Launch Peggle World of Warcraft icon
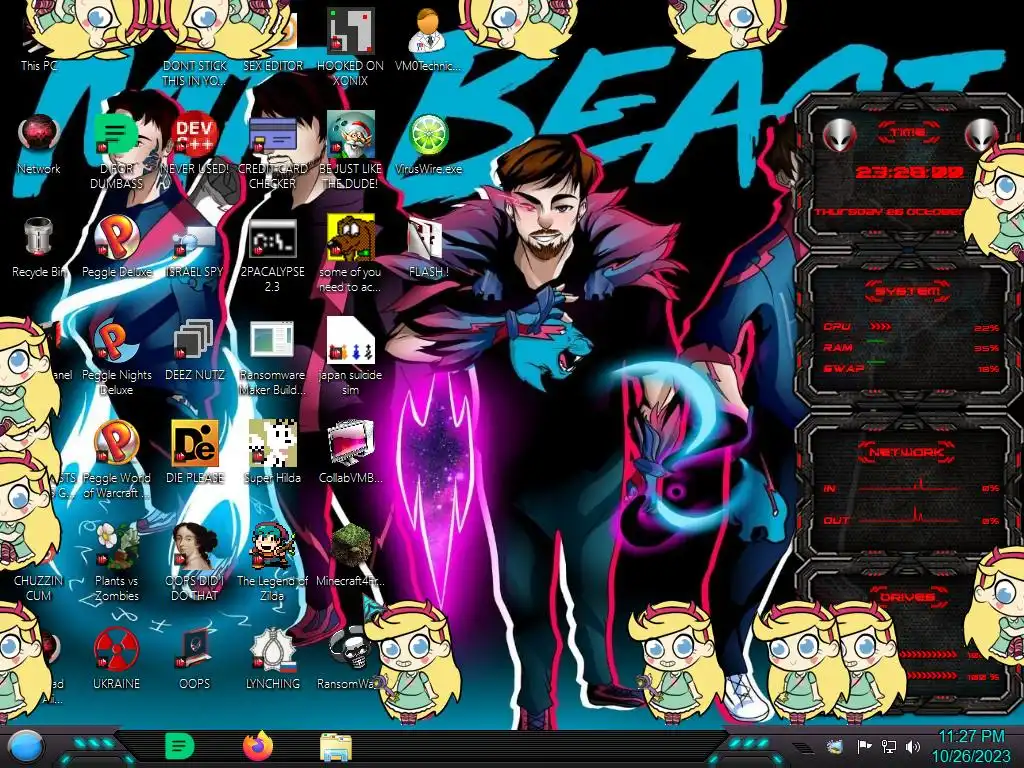Screen dimensions: 1024x768 click(116, 460)
